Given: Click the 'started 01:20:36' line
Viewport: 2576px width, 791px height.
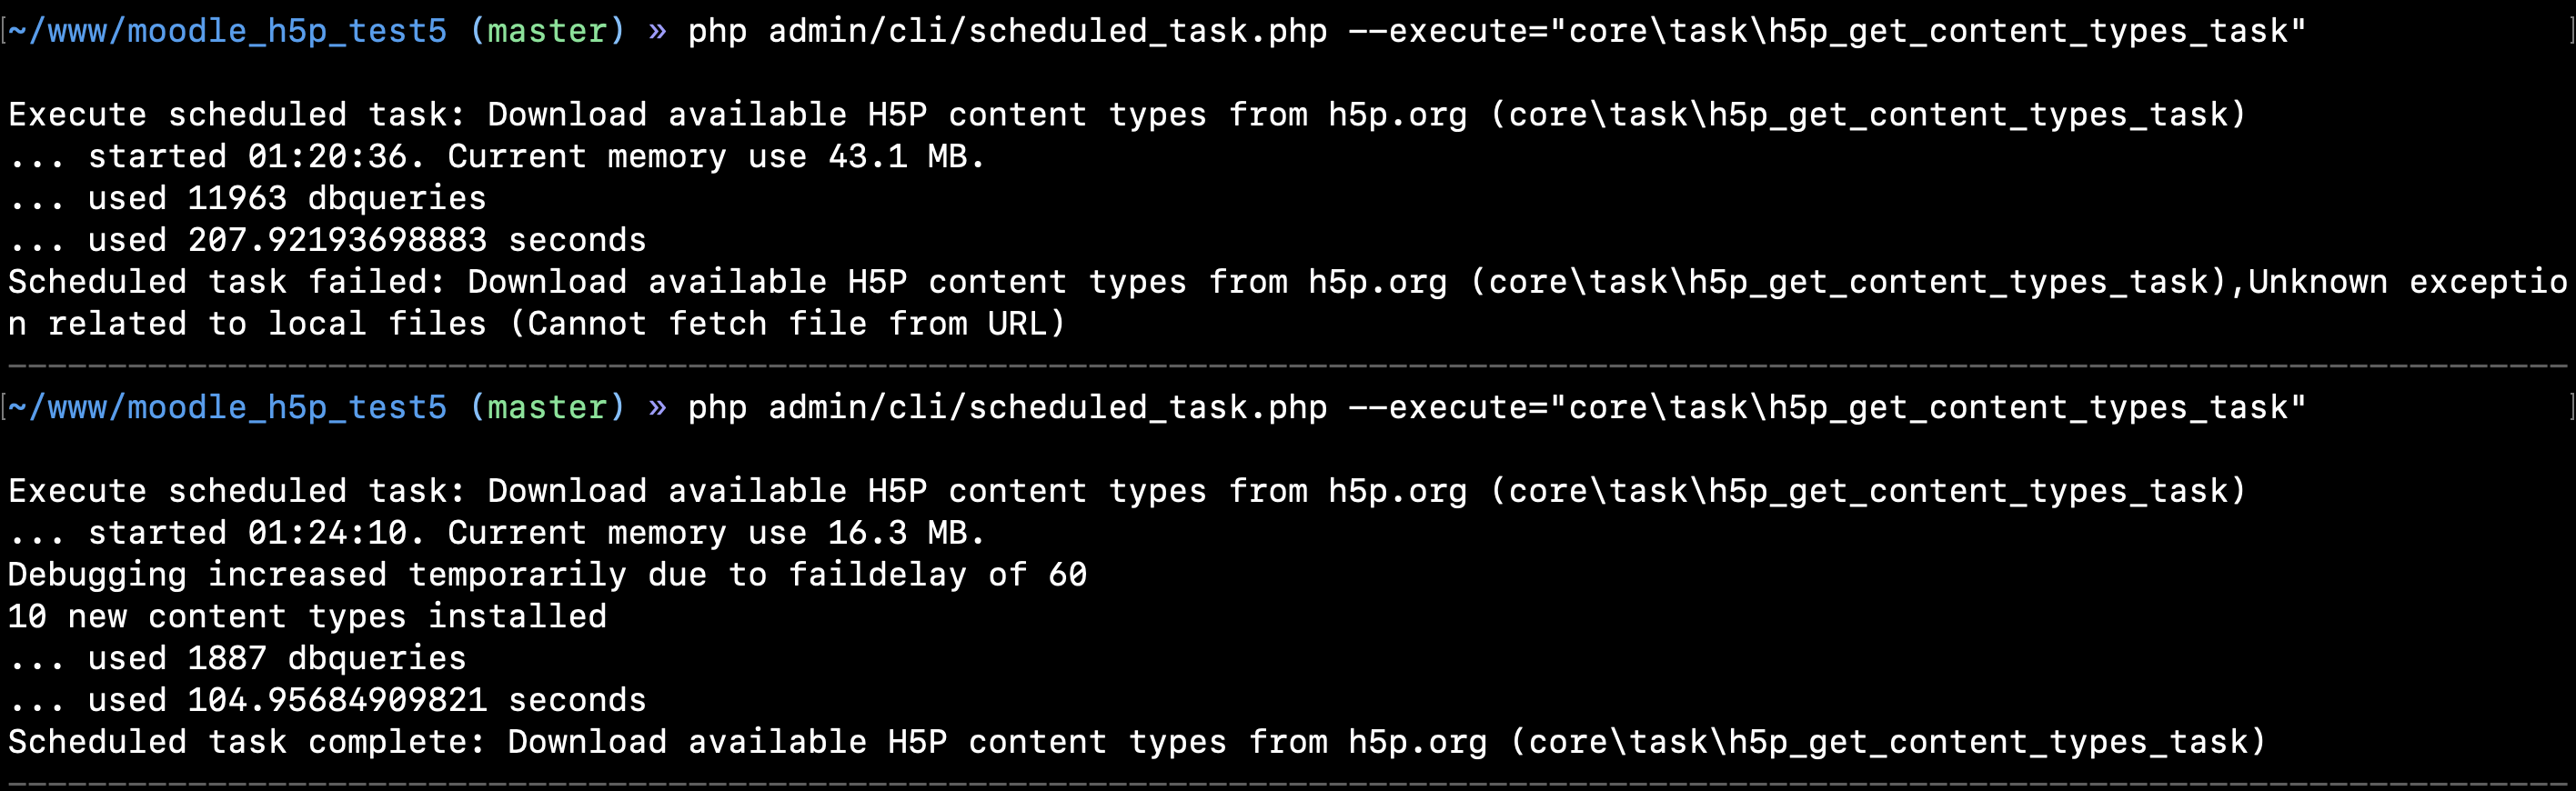Looking at the screenshot, I should tap(497, 156).
